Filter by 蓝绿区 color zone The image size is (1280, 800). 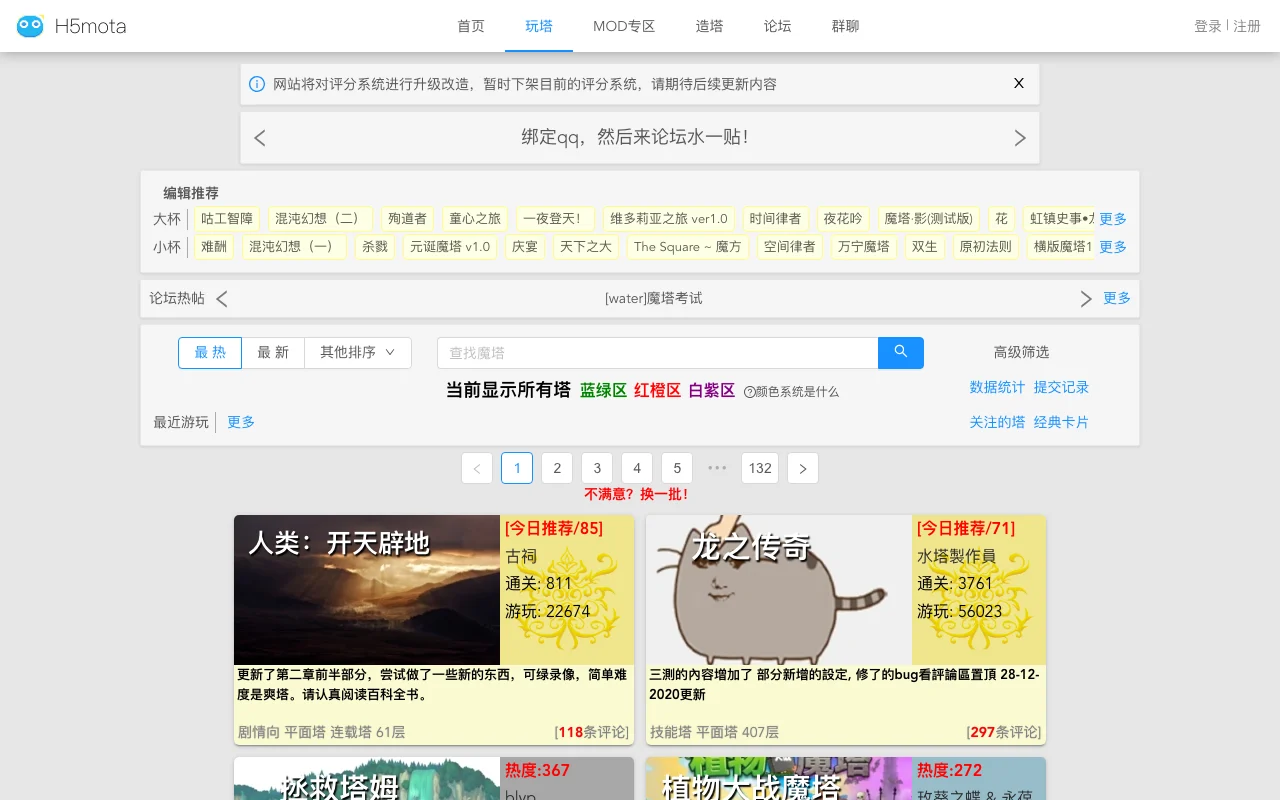coord(603,390)
